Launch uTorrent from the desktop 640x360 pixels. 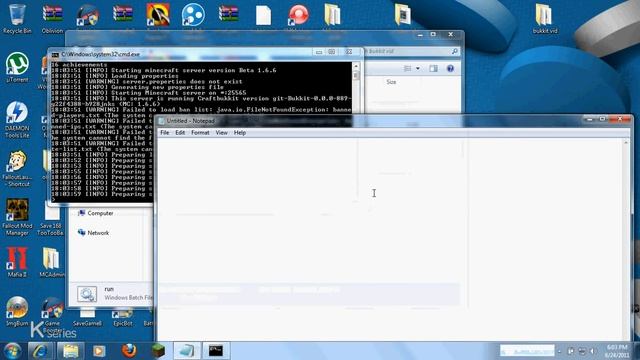click(x=17, y=68)
